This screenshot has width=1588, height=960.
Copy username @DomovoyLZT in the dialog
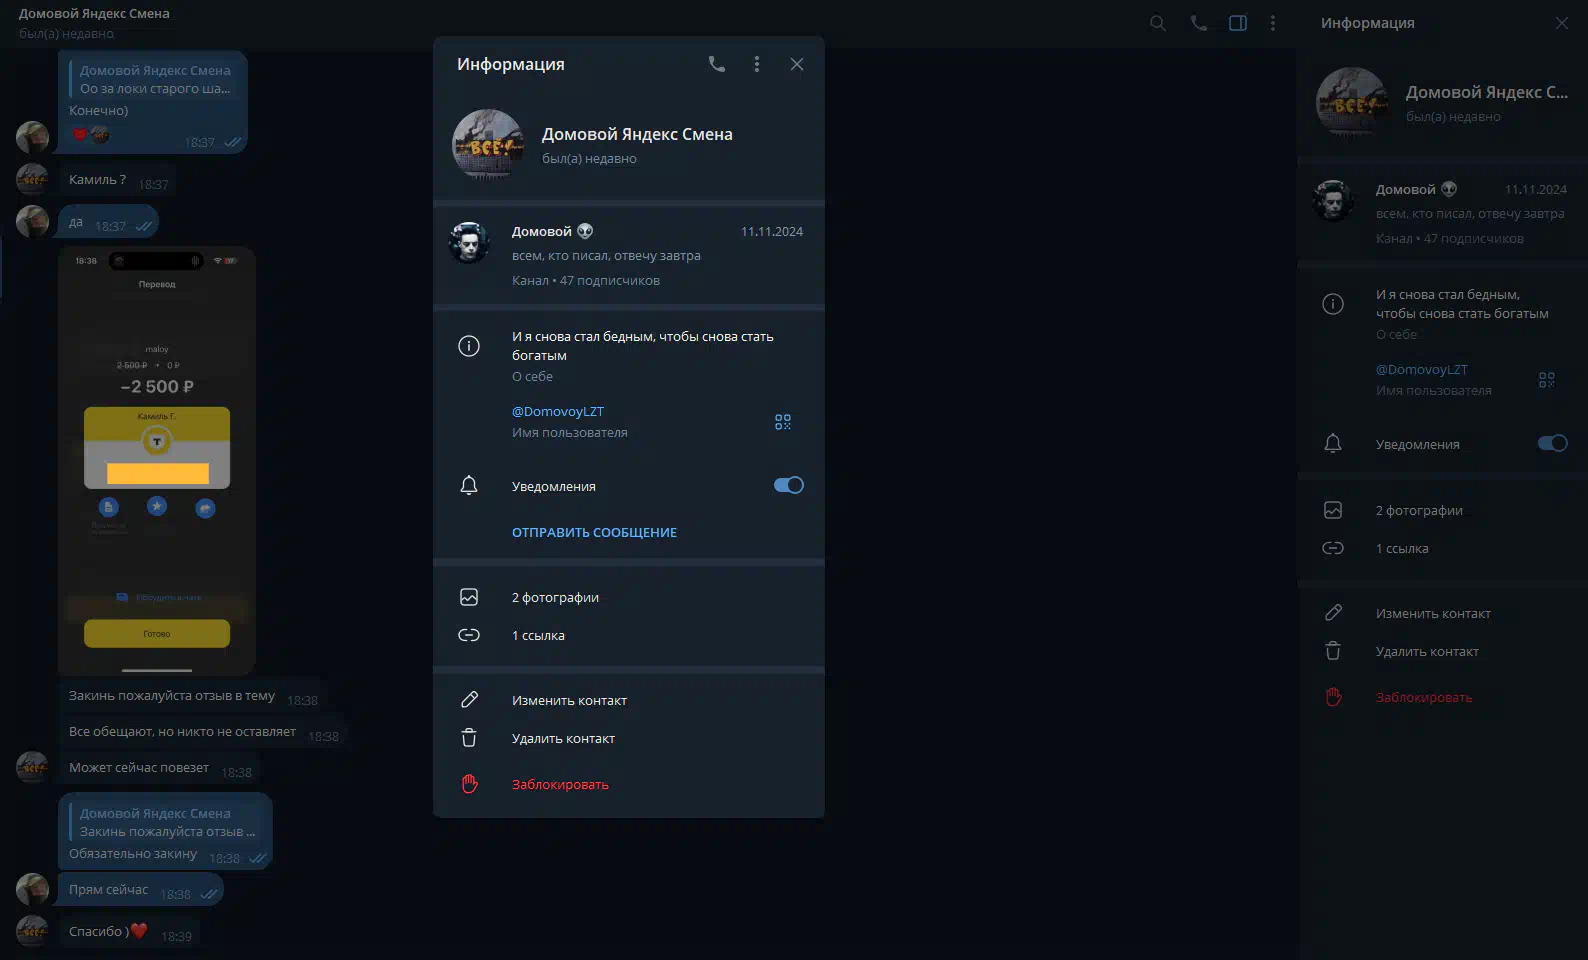558,411
